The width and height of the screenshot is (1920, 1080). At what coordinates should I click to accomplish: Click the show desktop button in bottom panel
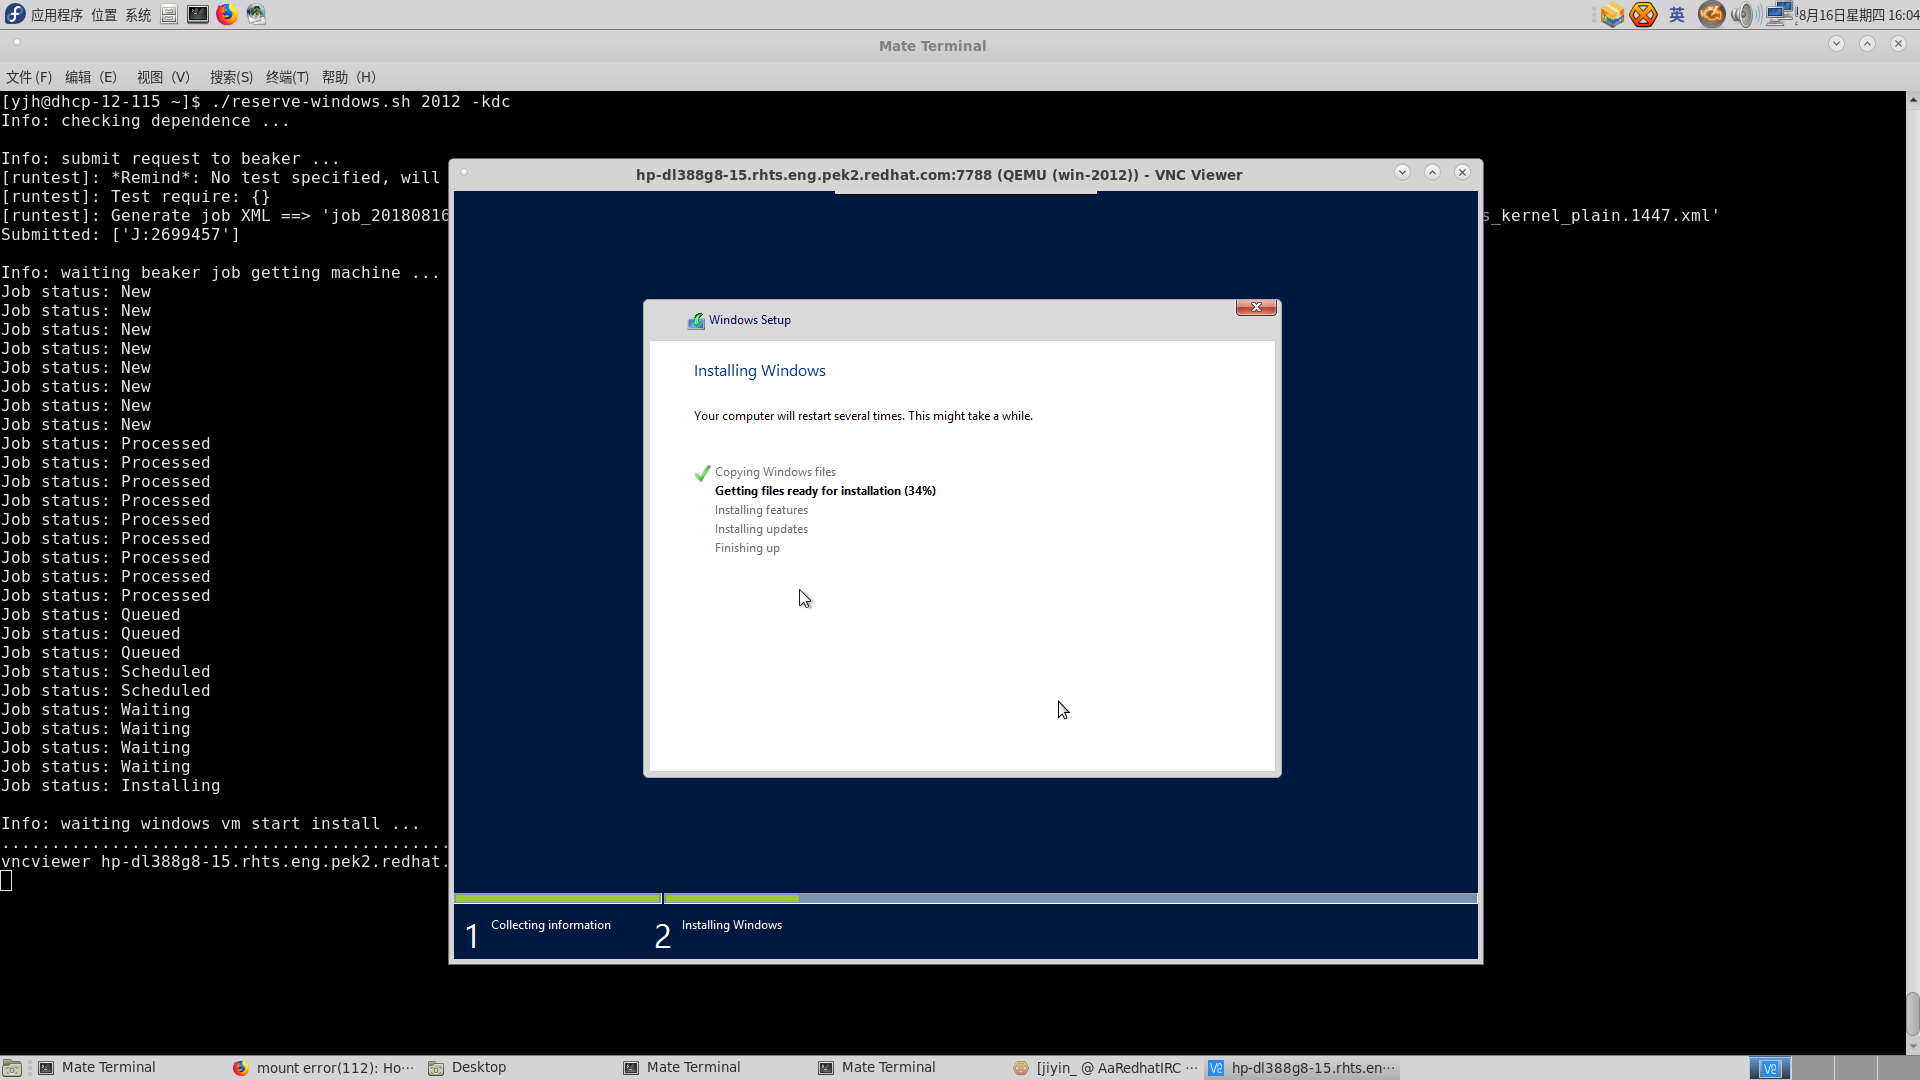pos(12,1068)
